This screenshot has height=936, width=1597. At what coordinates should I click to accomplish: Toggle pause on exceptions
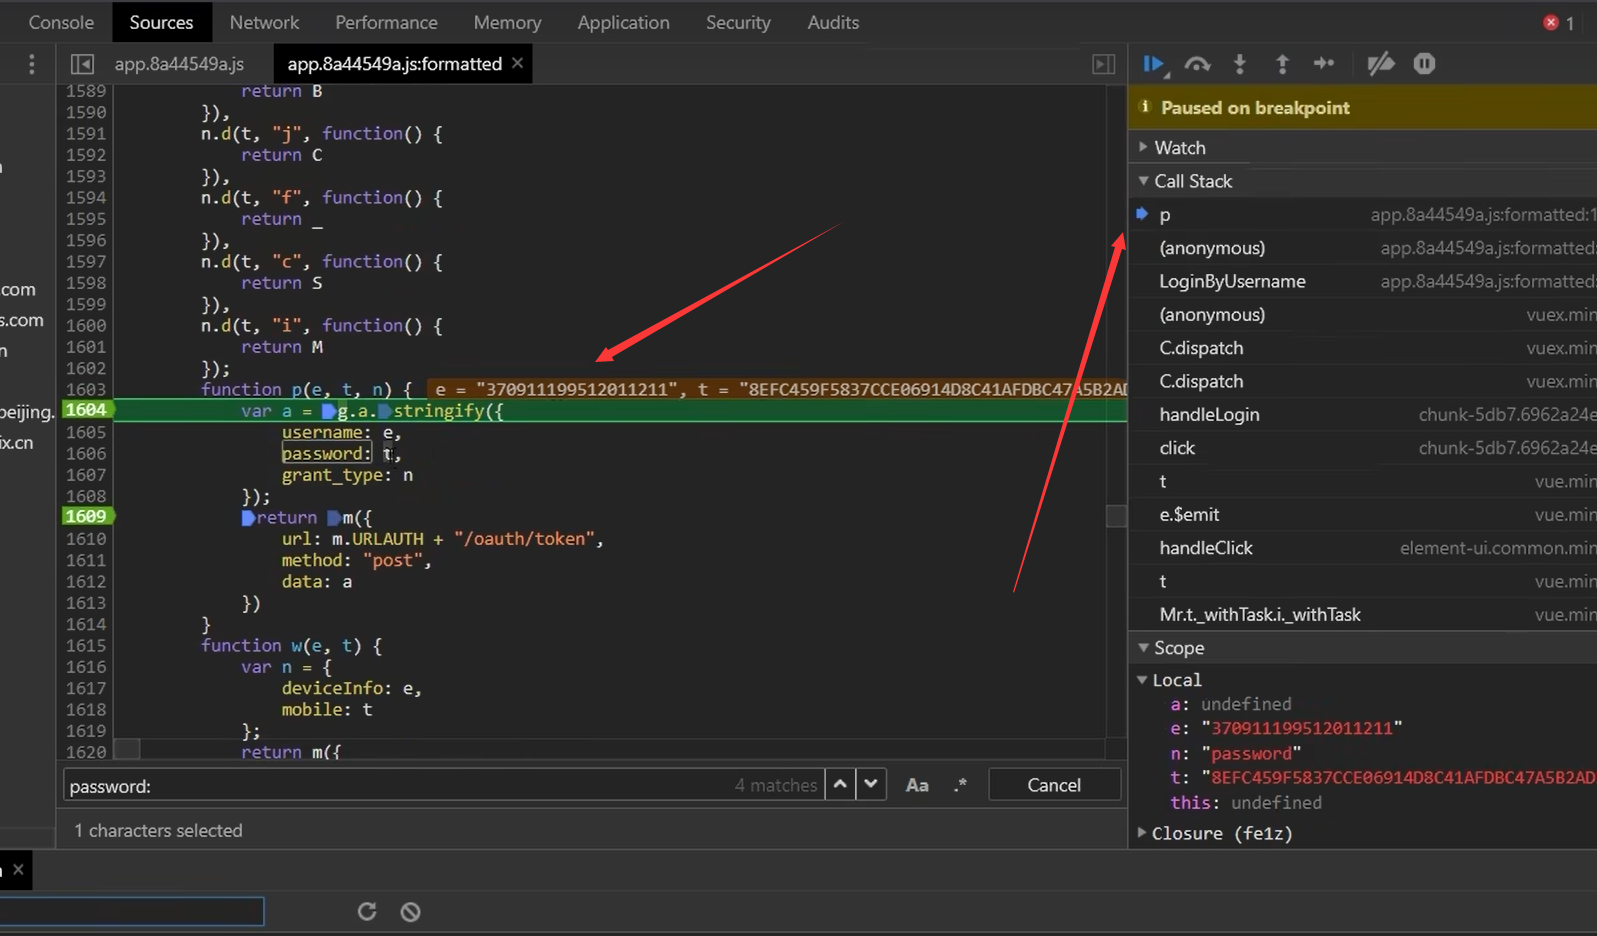point(1424,64)
